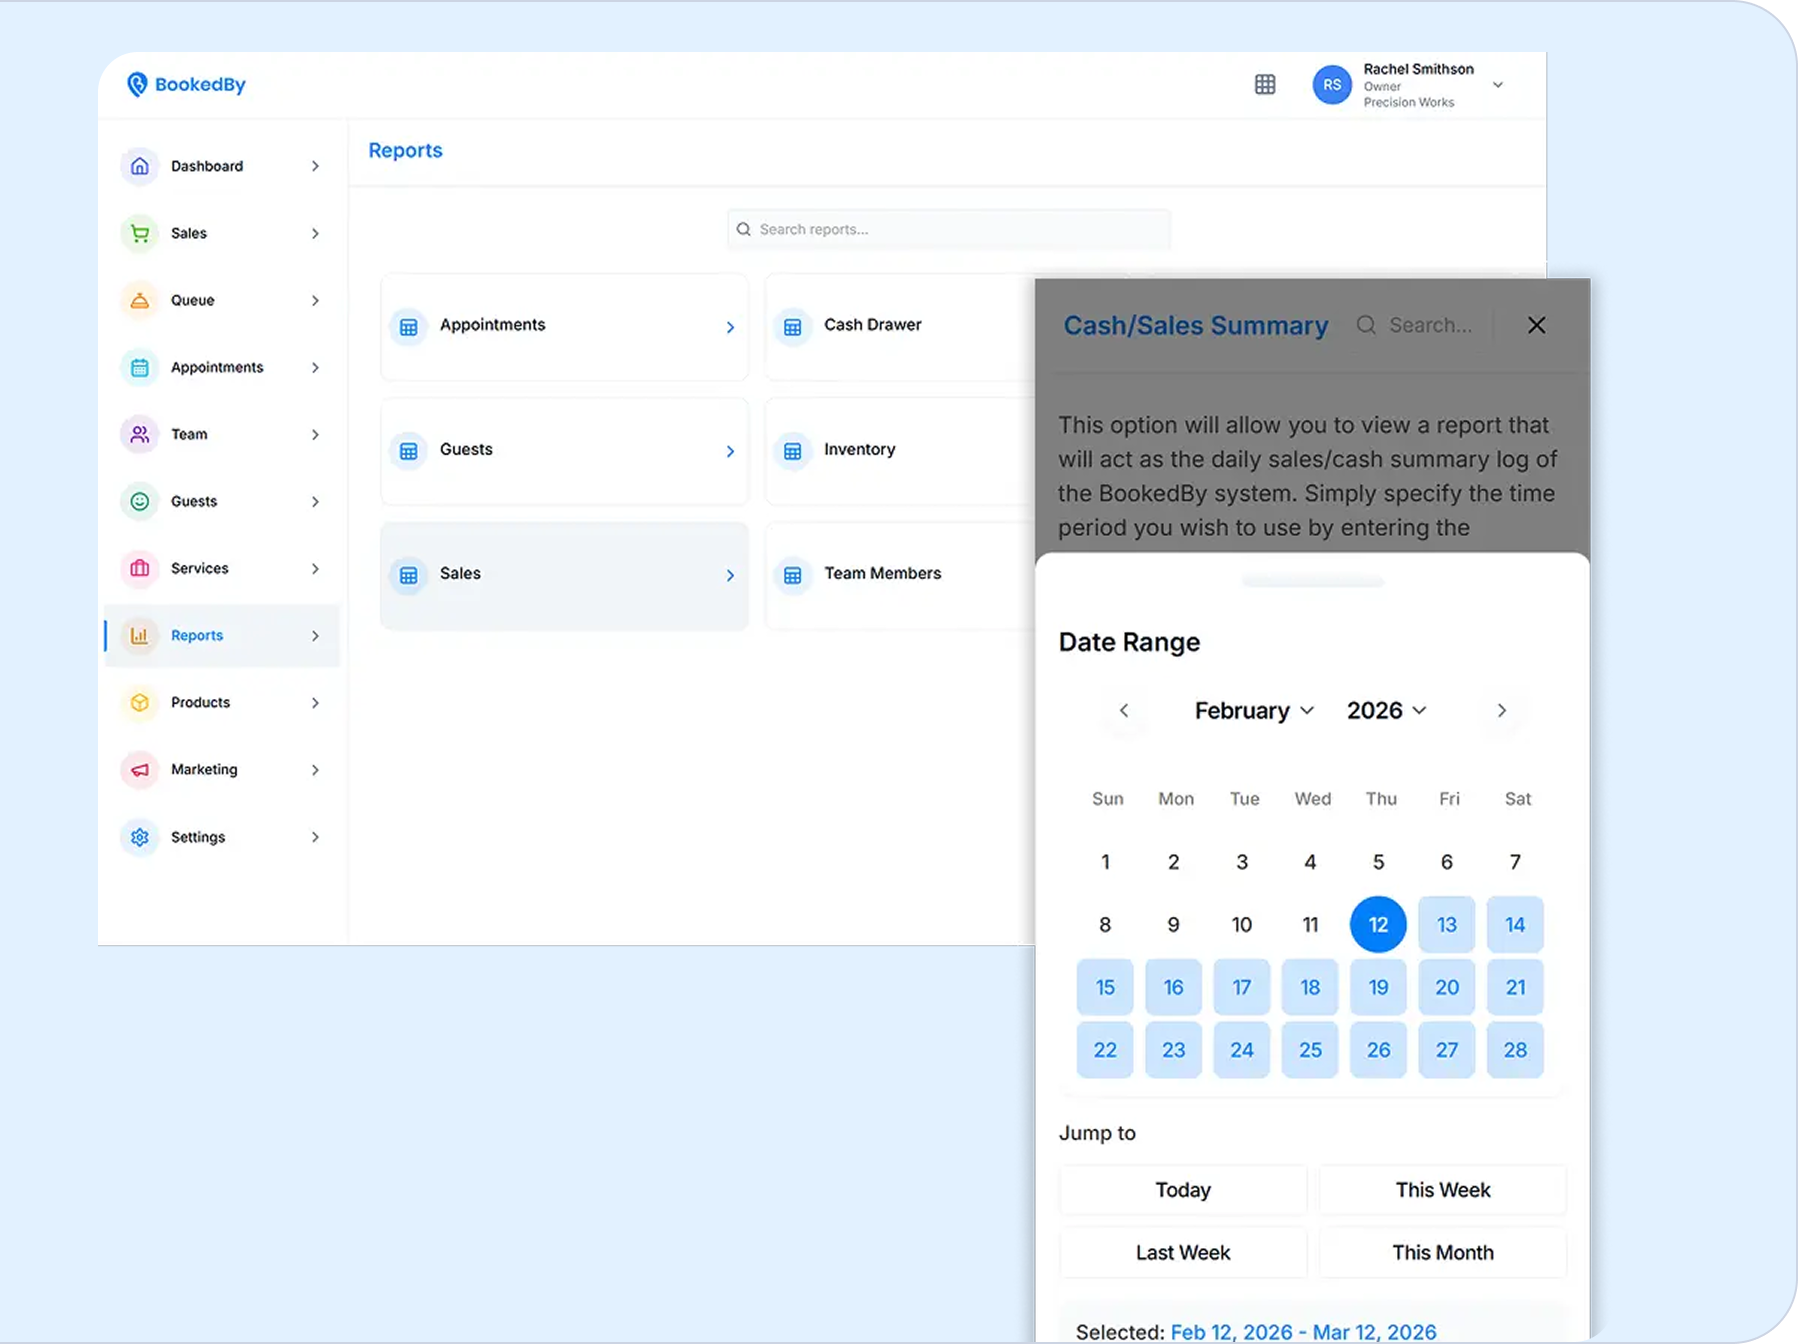Screen dimensions: 1798x1344
Task: Open the apps grid icon
Action: click(x=1265, y=85)
